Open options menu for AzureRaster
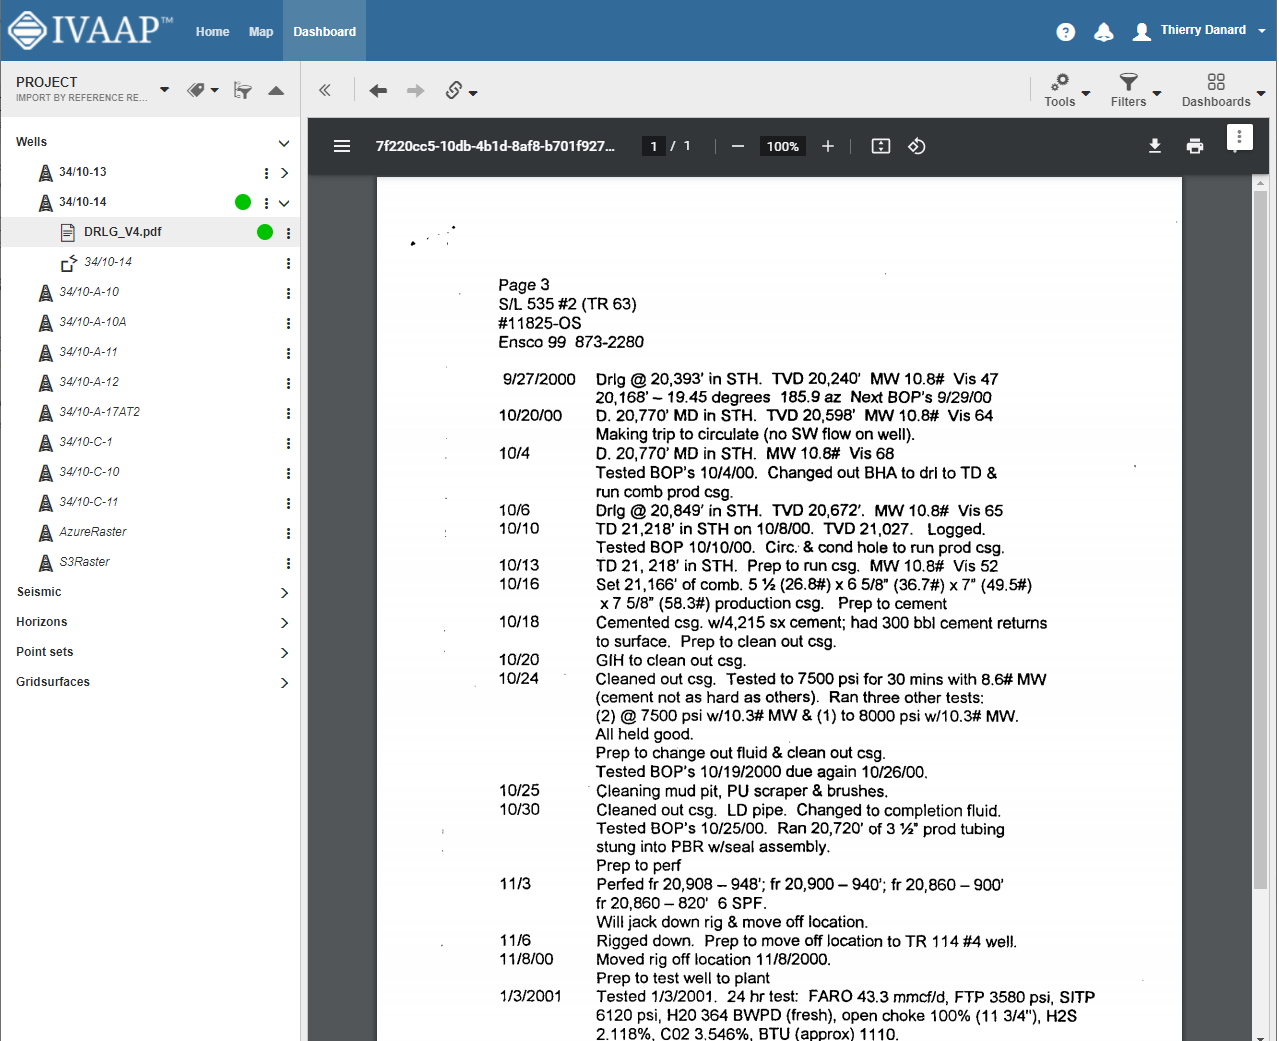Viewport: 1279px width, 1041px height. pyautogui.click(x=288, y=533)
